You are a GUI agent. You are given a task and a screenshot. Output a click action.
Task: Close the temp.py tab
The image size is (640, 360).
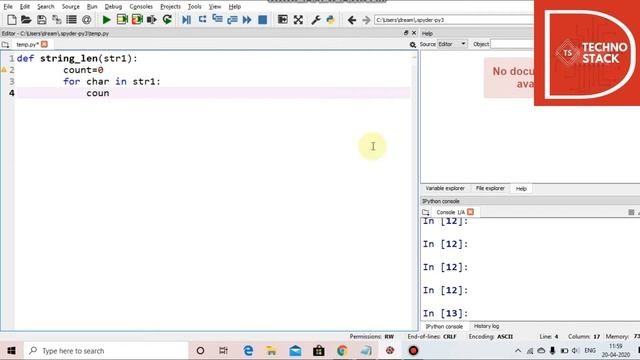(x=44, y=44)
